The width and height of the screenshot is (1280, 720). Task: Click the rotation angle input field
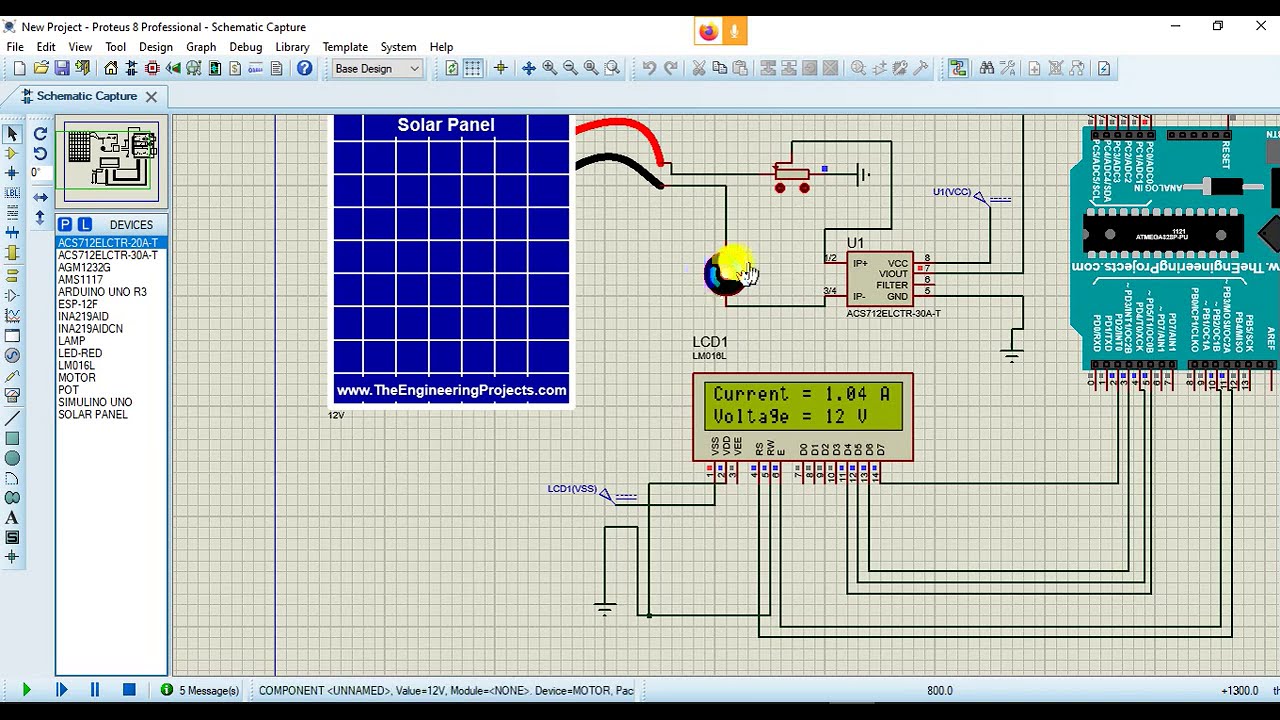coord(40,173)
